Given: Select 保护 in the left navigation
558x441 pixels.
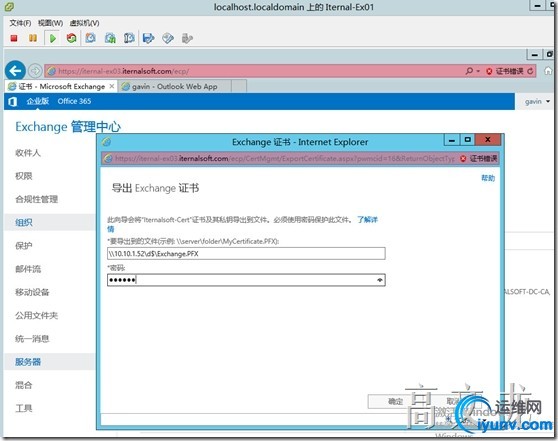Looking at the screenshot, I should (23, 246).
